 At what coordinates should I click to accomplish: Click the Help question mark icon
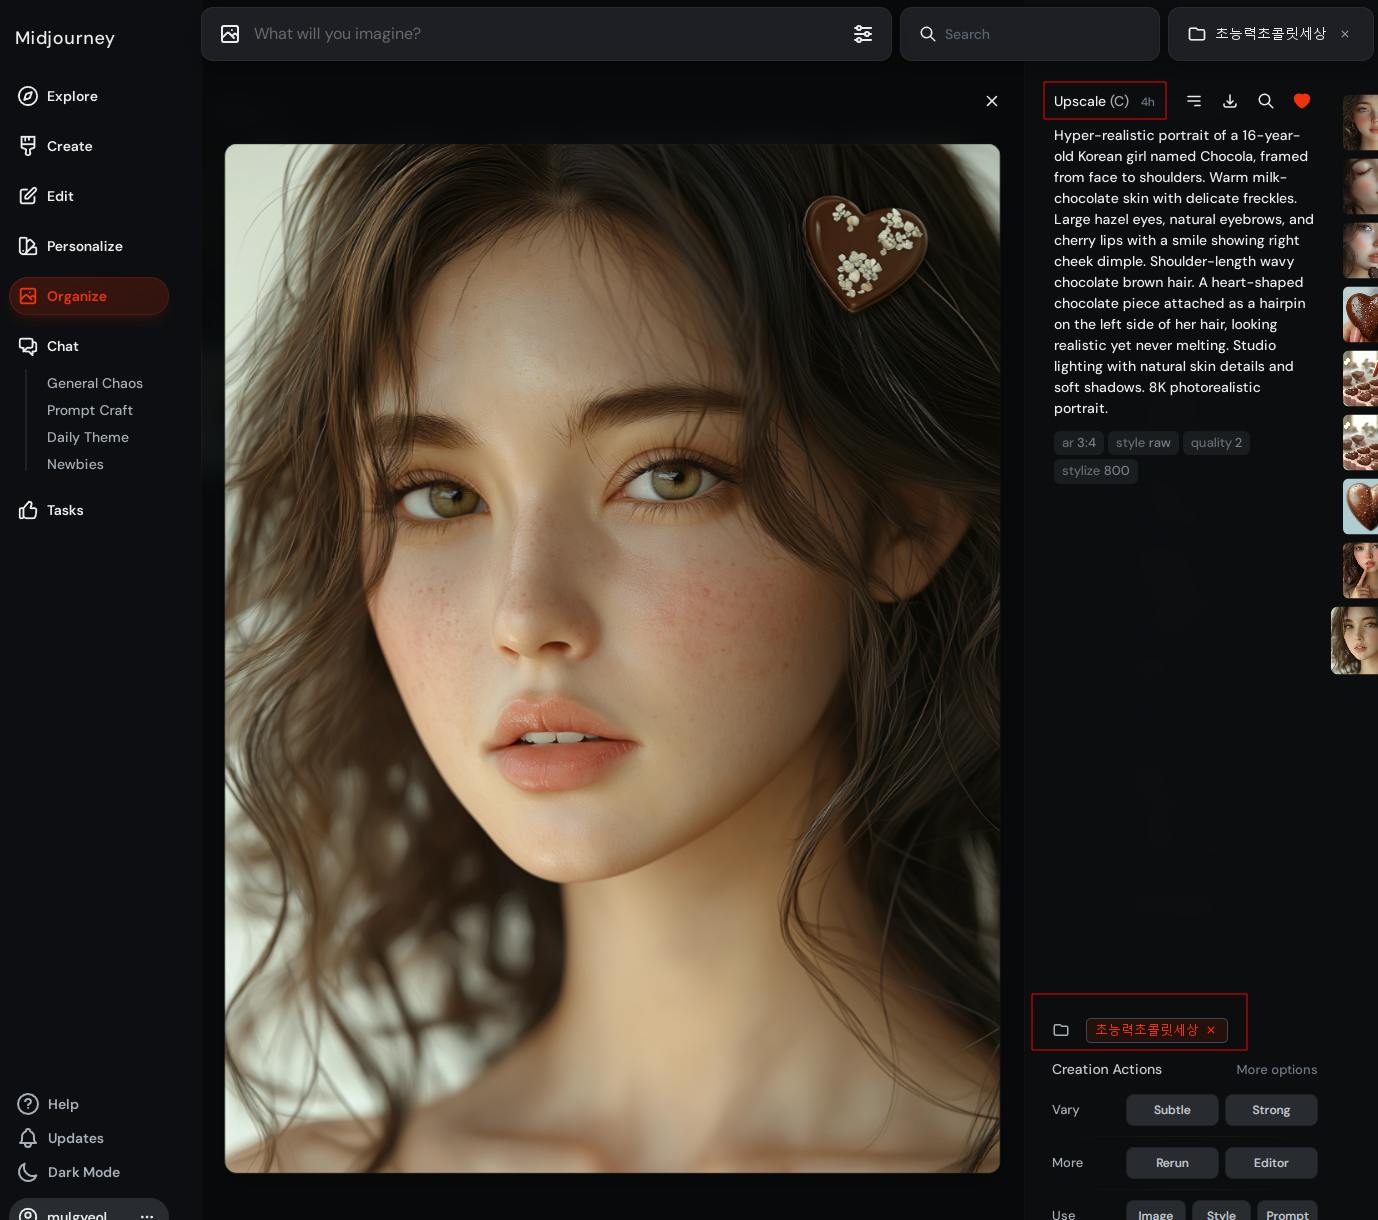point(28,1104)
